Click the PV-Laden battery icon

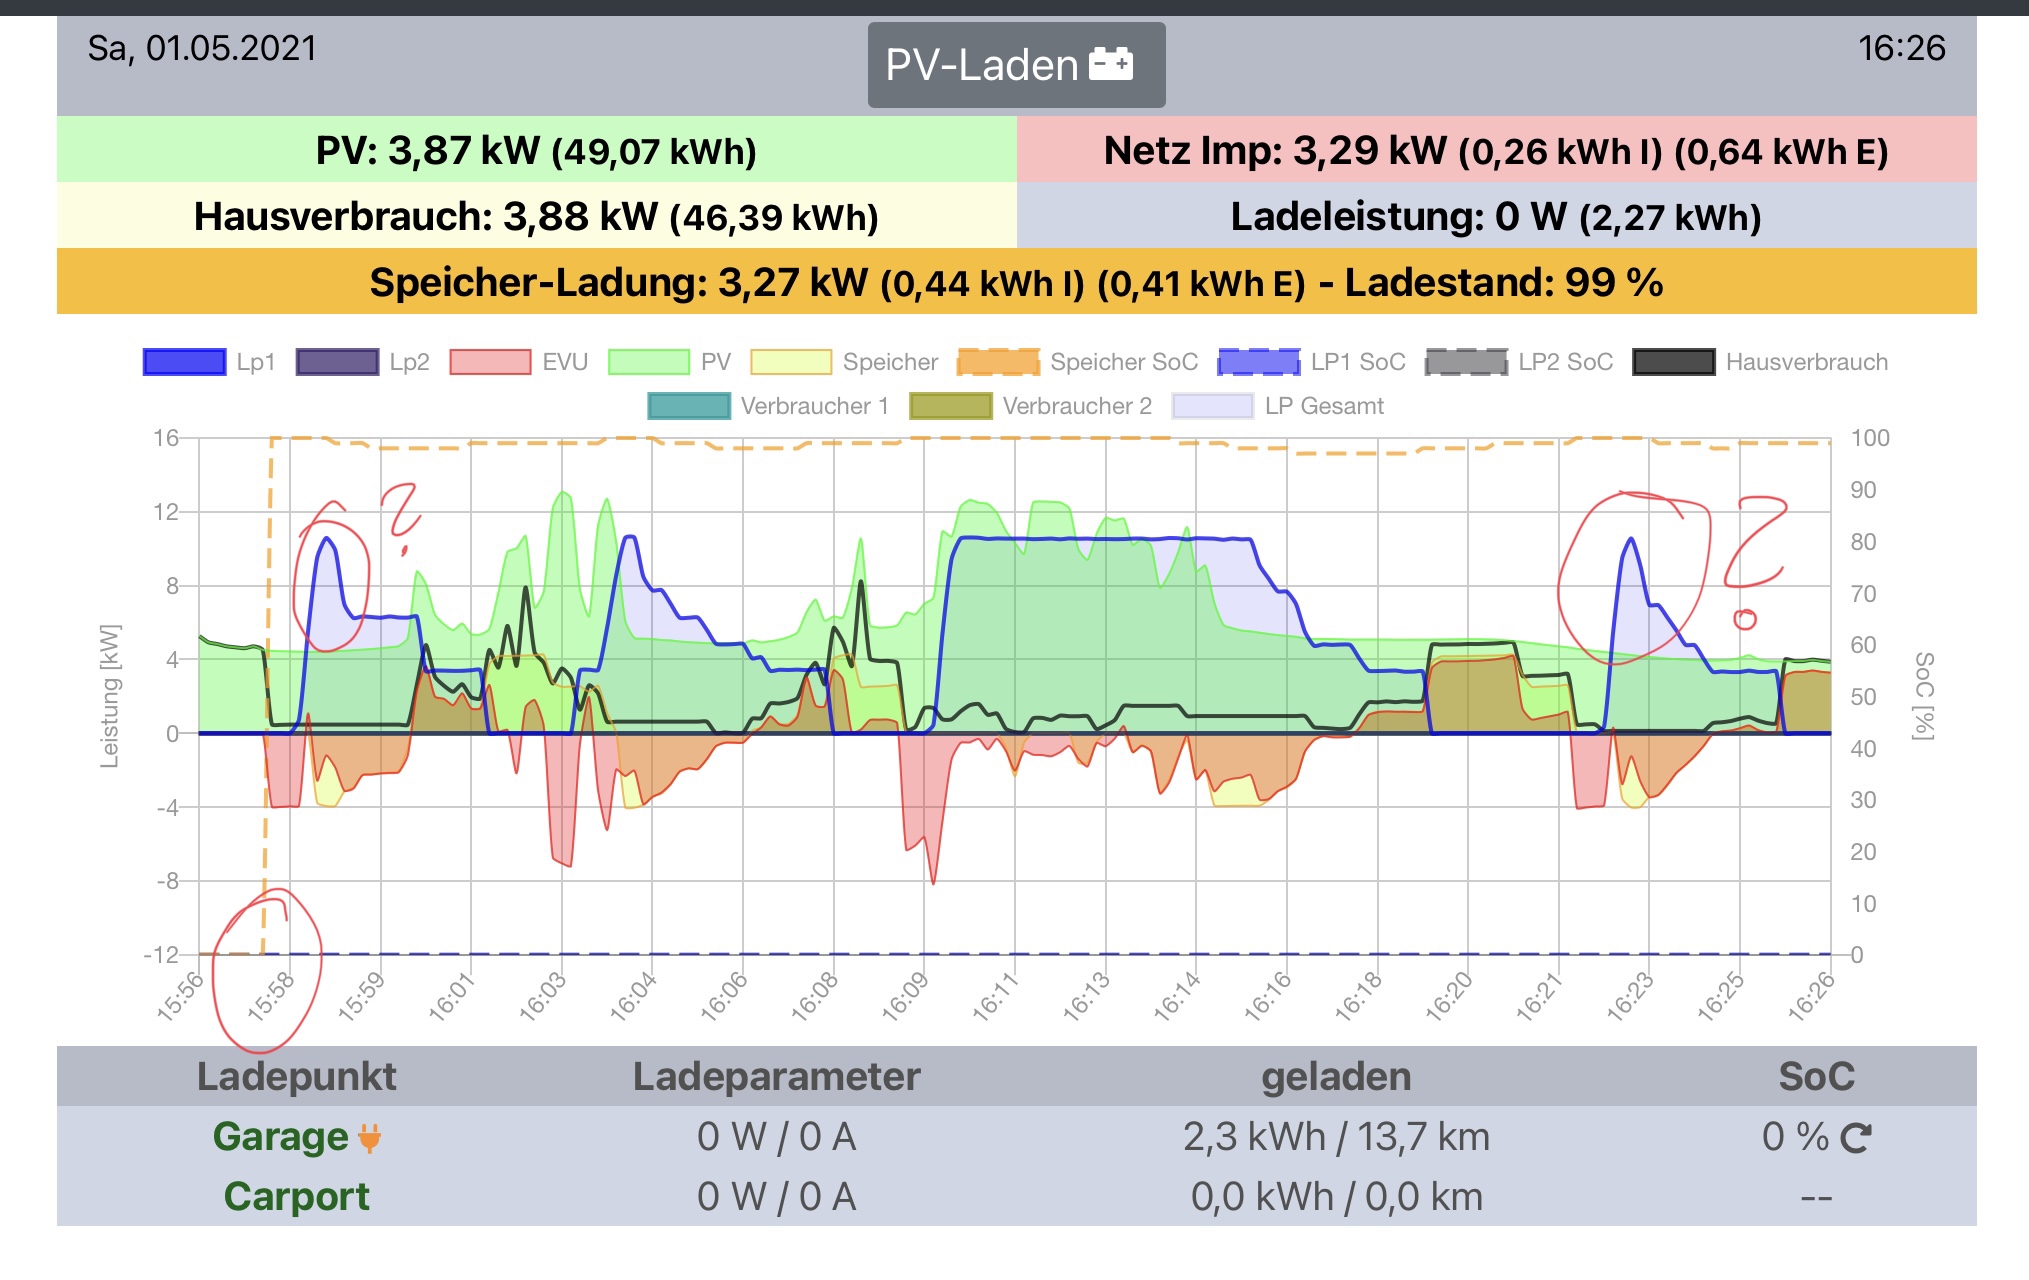[1110, 64]
